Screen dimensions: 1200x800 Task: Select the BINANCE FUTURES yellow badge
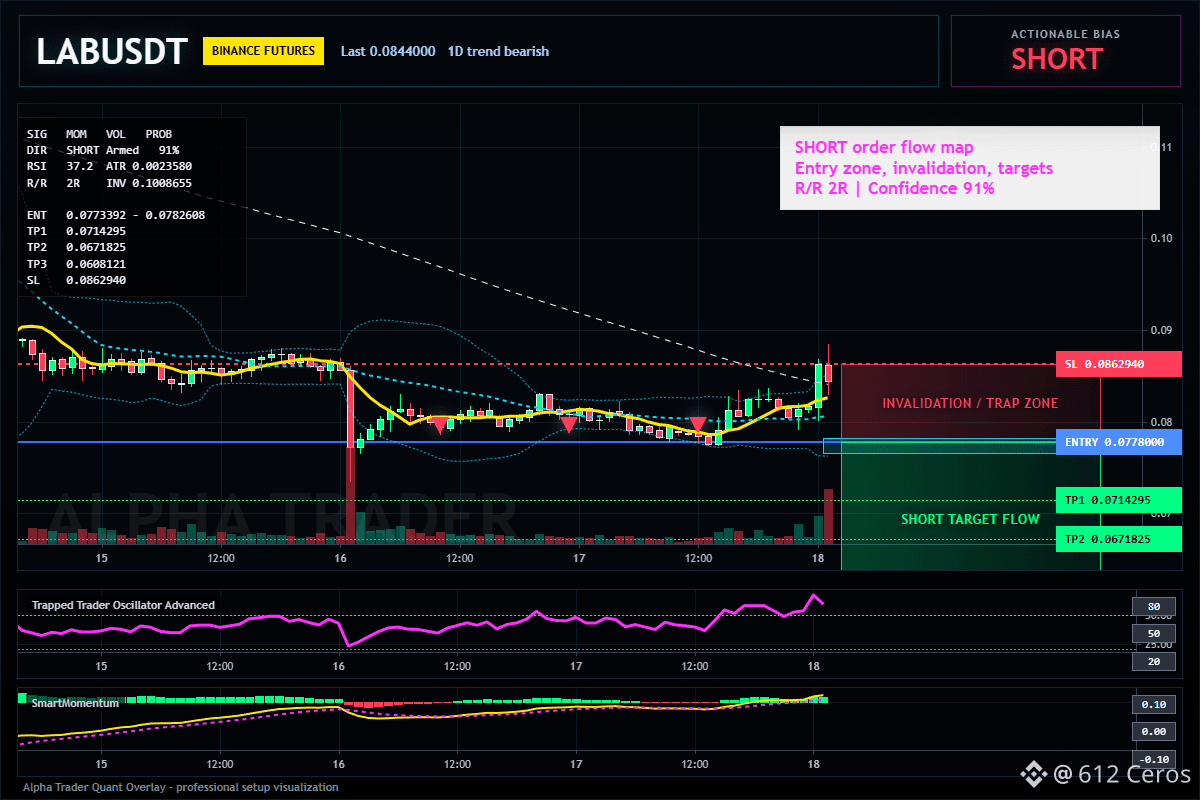pyautogui.click(x=263, y=51)
